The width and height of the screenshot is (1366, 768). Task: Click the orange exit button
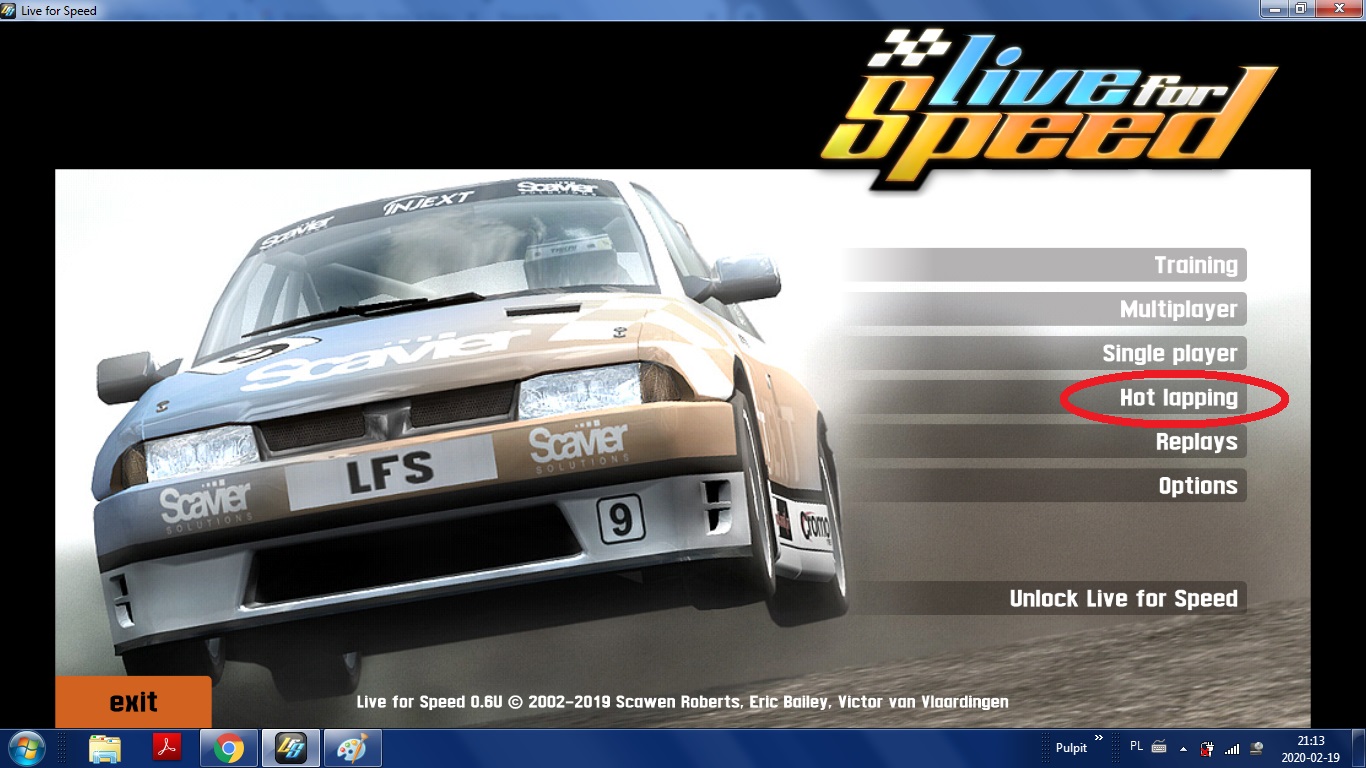133,702
